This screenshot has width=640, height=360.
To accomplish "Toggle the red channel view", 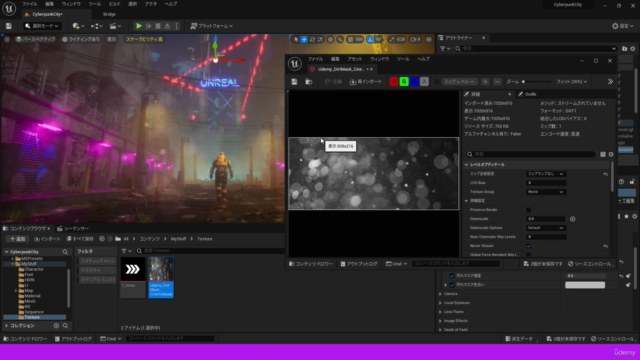I will click(393, 82).
